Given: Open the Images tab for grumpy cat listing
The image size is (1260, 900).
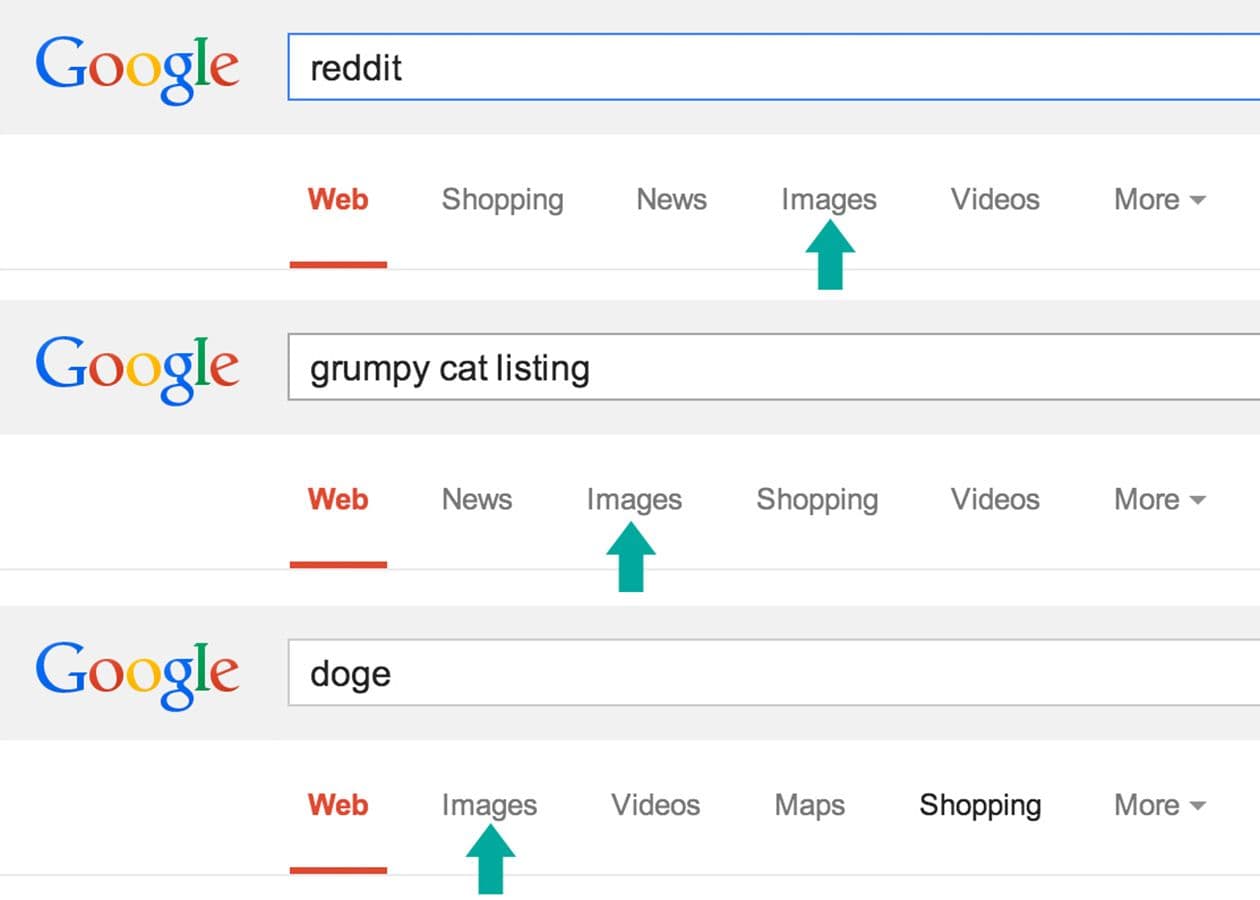Looking at the screenshot, I should pos(634,501).
